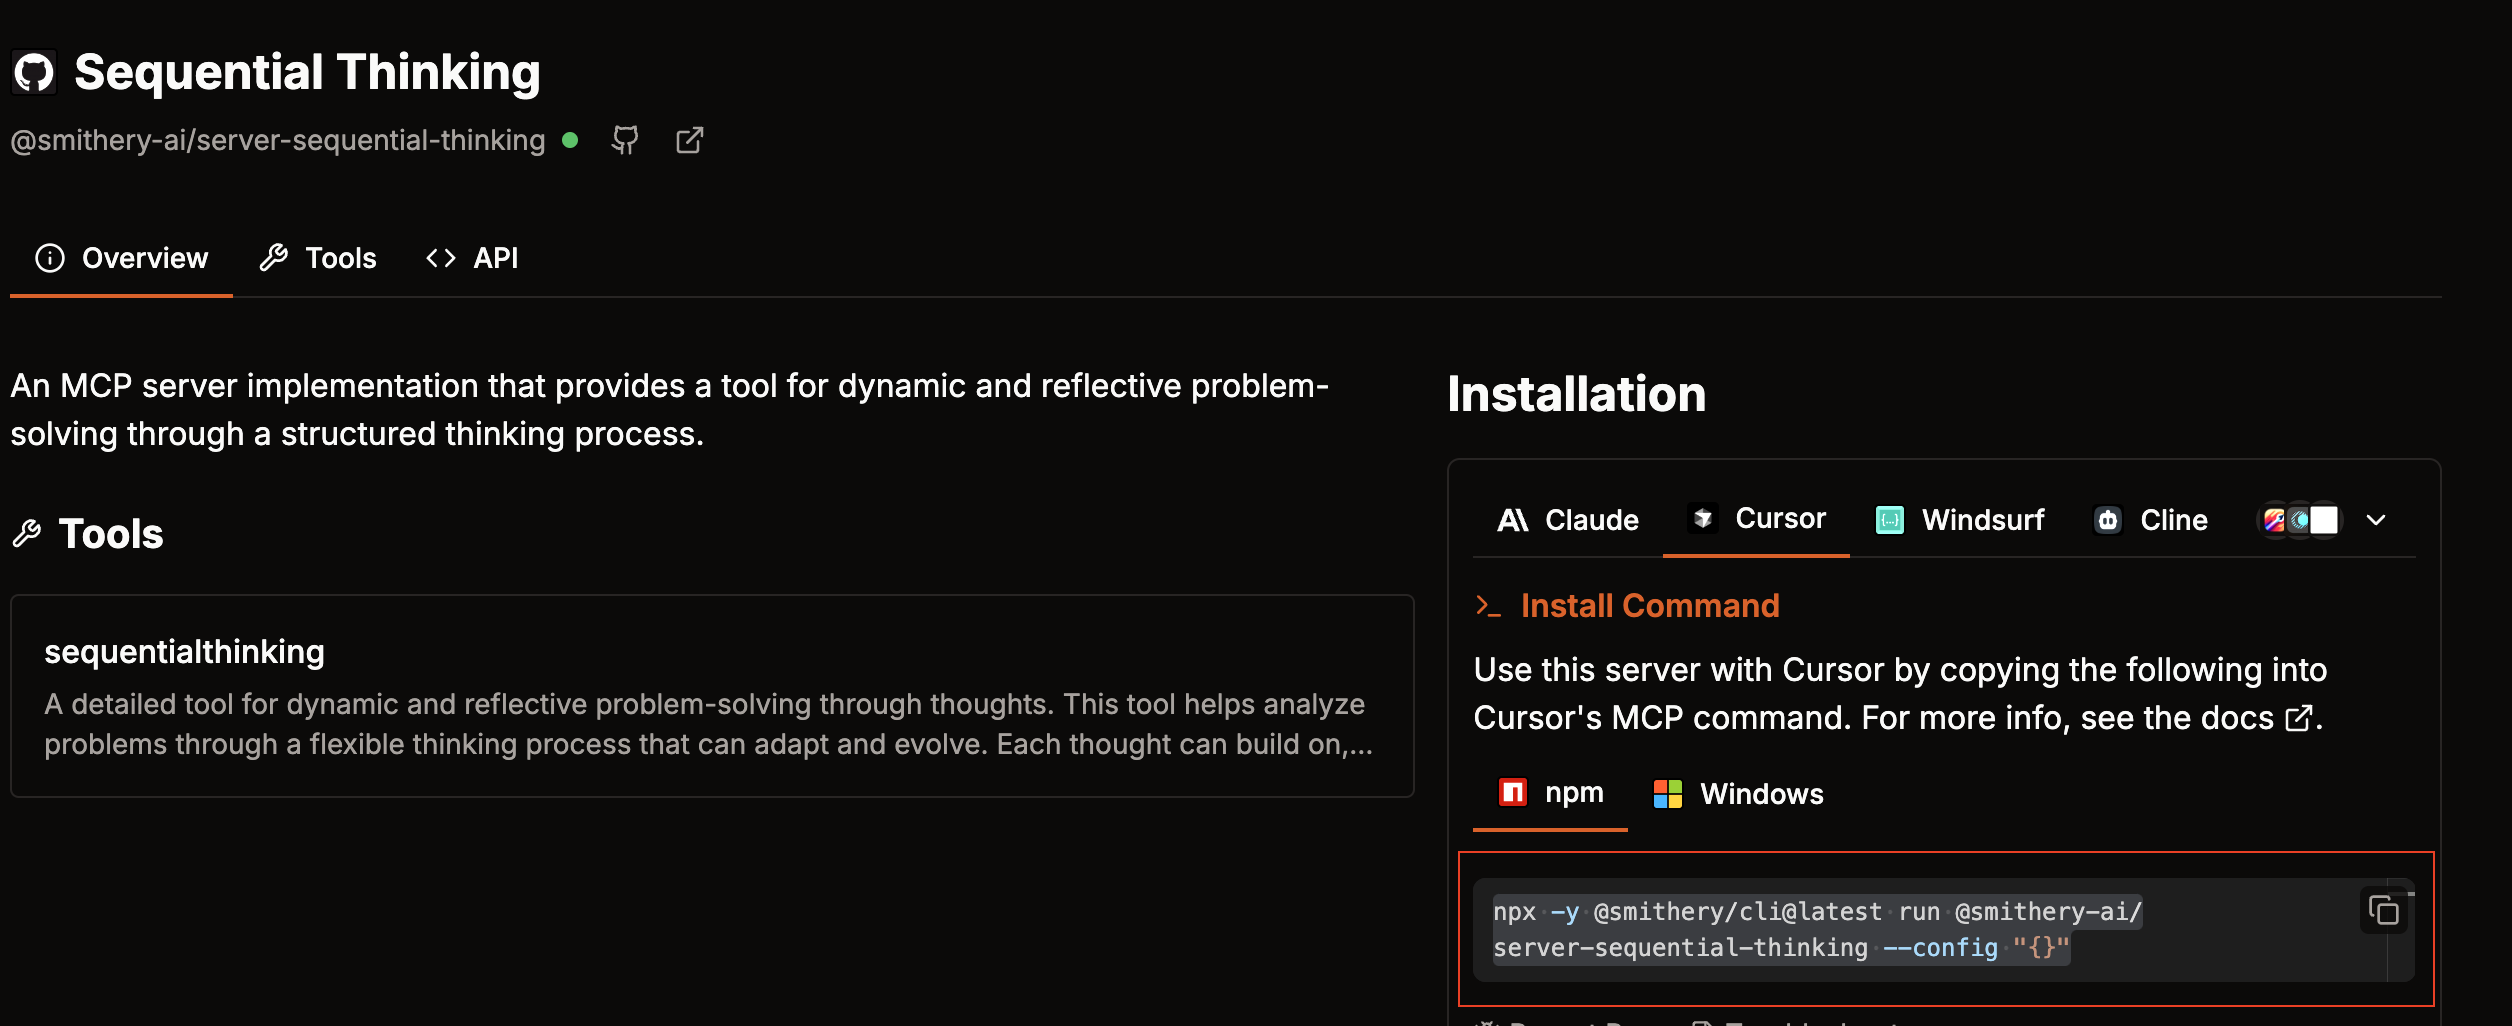2512x1026 pixels.
Task: Click the Claude Anthropic logo icon
Action: (1512, 520)
